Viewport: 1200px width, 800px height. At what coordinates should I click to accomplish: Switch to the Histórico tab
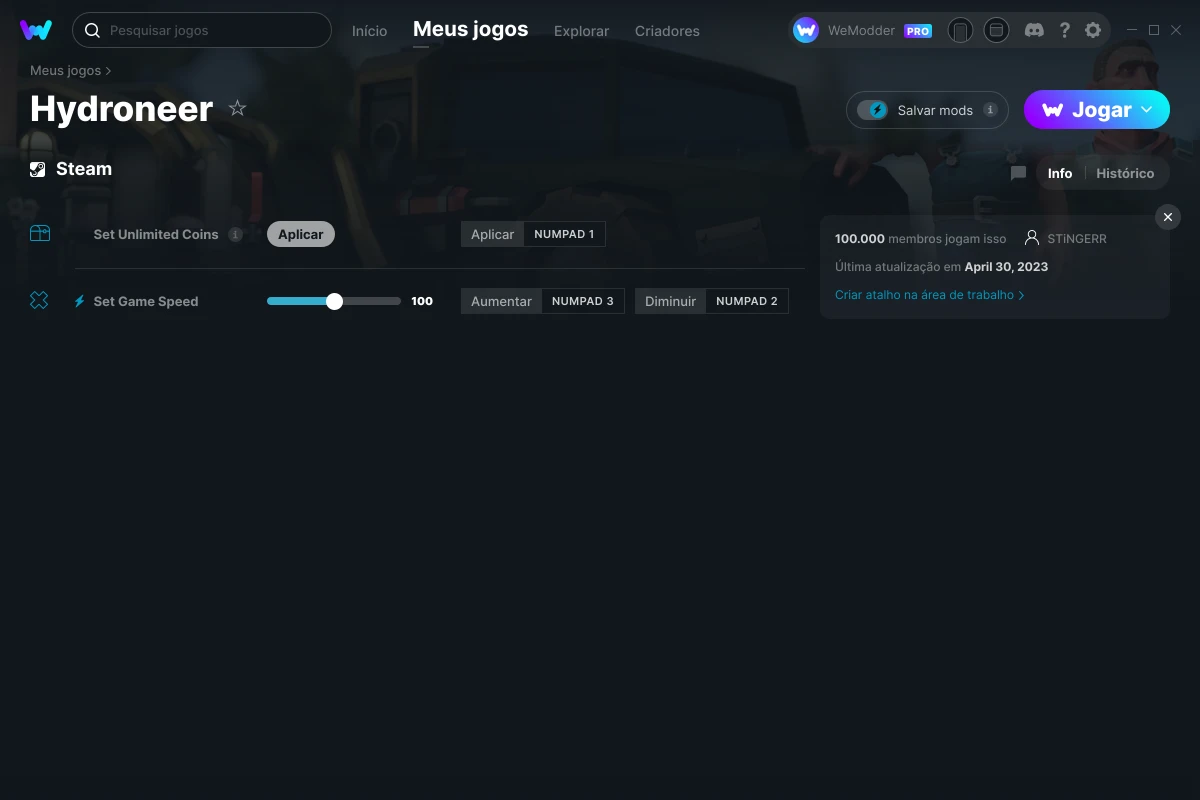coord(1125,173)
